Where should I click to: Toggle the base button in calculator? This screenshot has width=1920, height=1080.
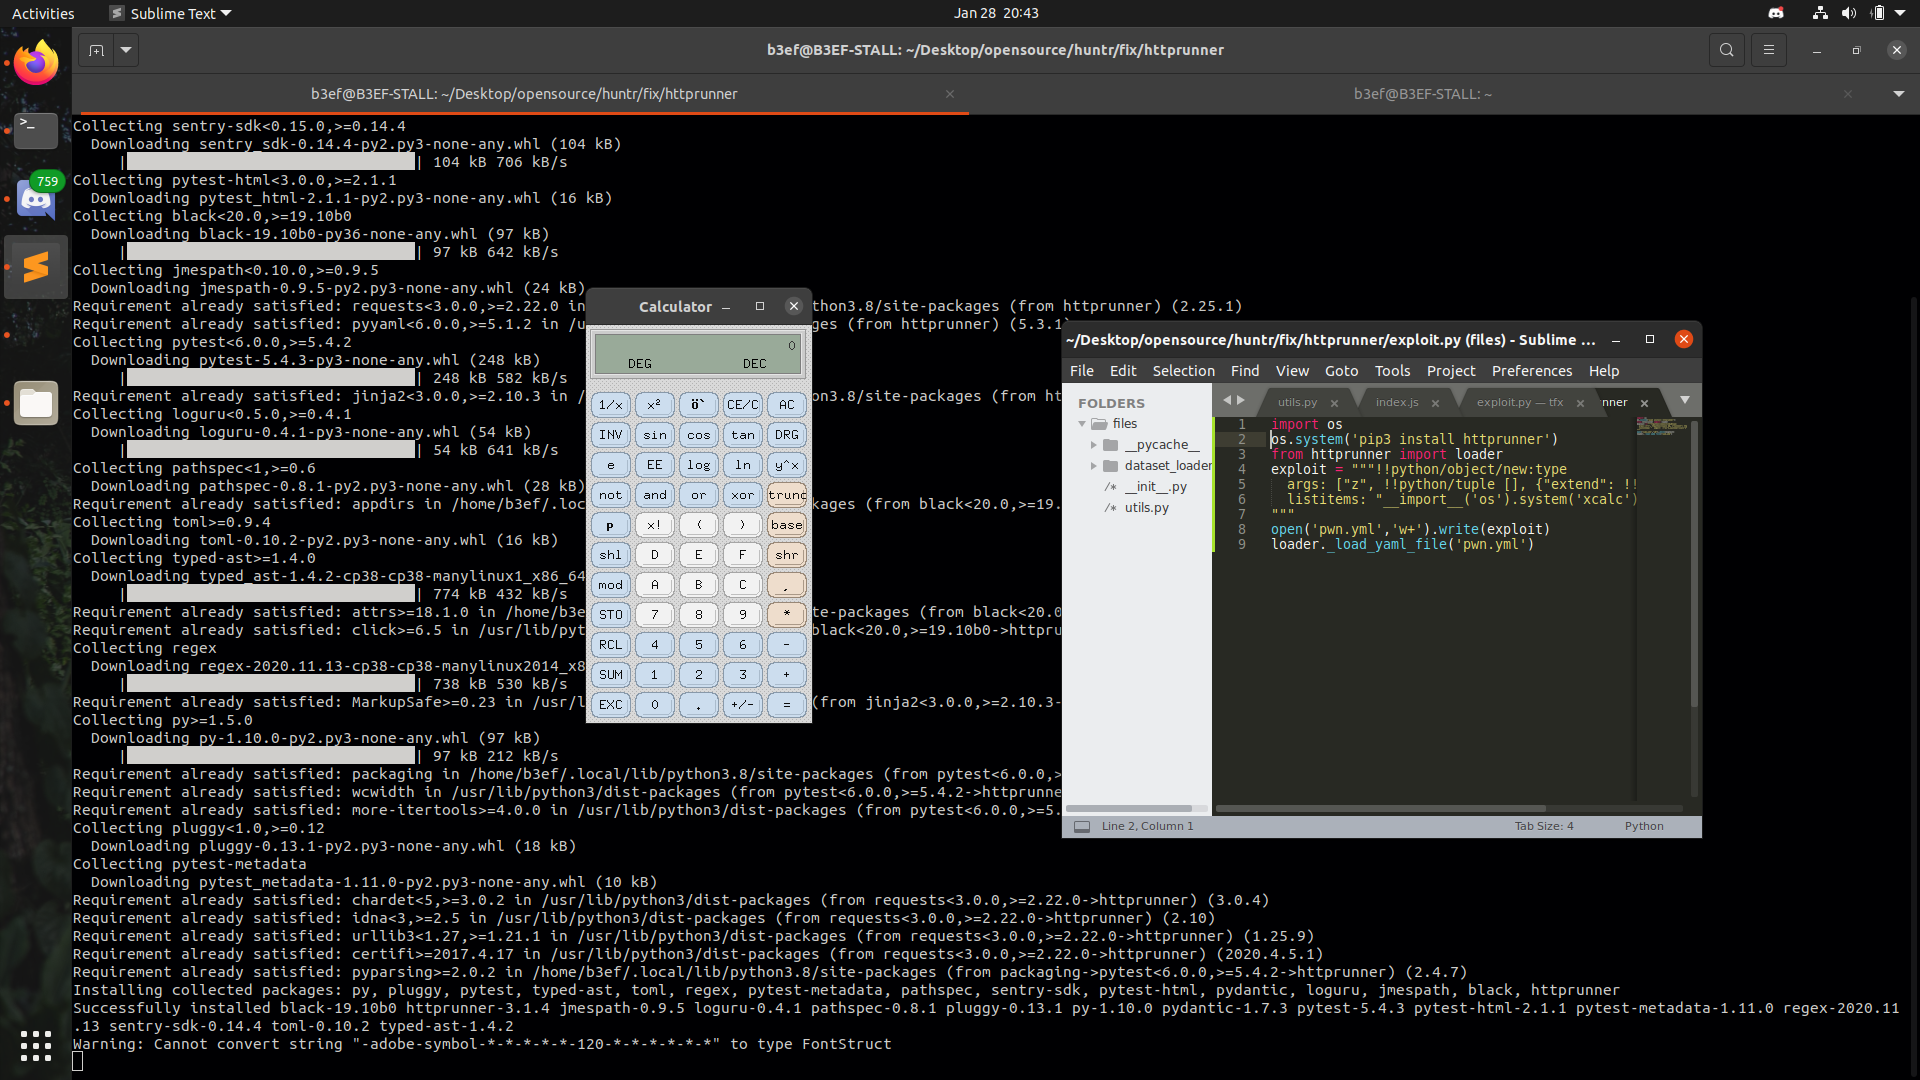click(x=786, y=525)
